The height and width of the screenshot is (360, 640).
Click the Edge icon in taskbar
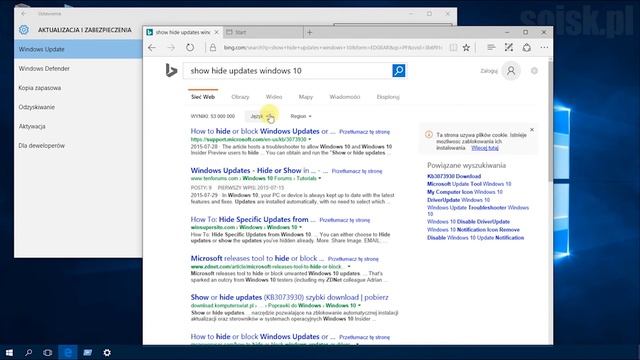tap(68, 352)
